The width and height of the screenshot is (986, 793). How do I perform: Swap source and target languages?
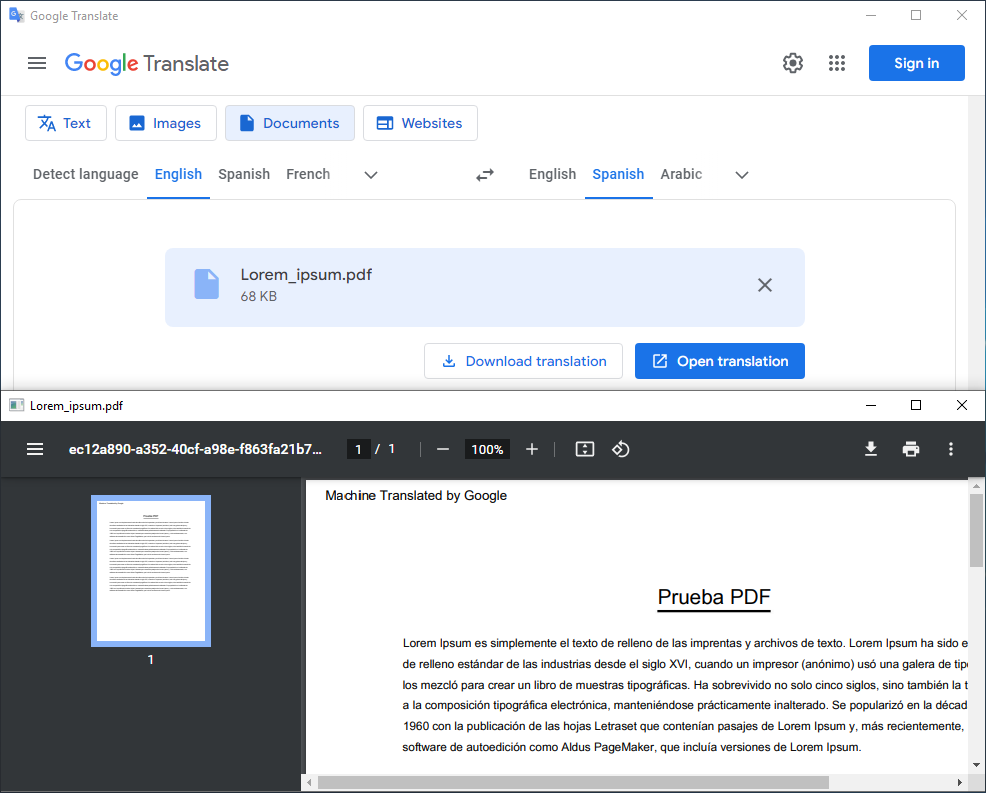pos(485,174)
